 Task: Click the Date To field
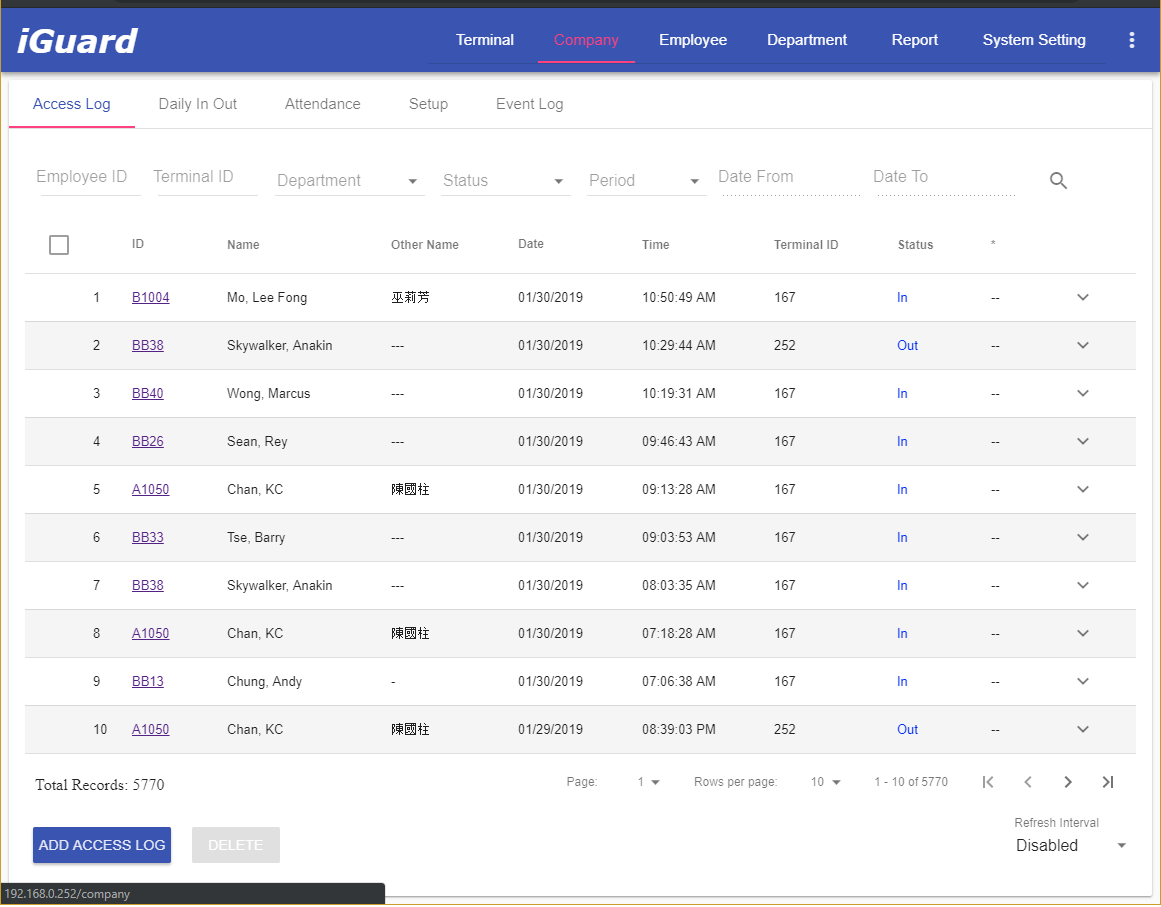click(946, 178)
